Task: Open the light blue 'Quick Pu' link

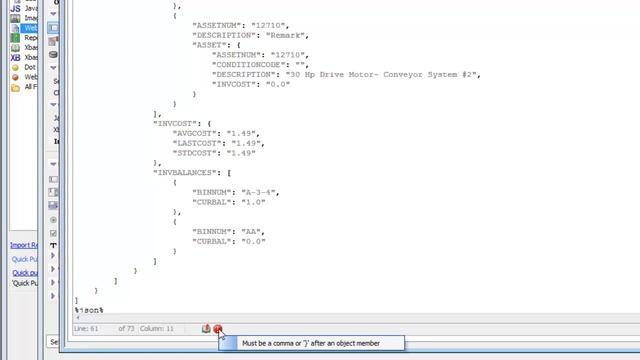Action: [24, 259]
